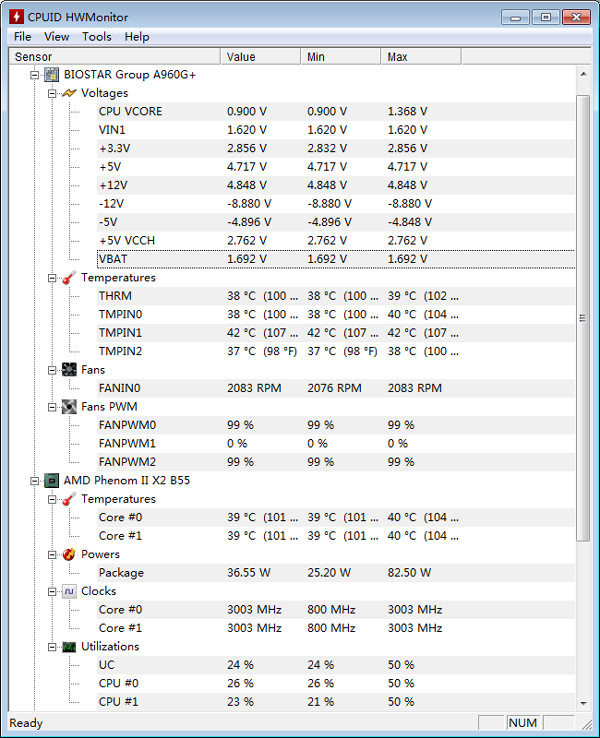Click the scrollbar up arrow

coord(583,74)
